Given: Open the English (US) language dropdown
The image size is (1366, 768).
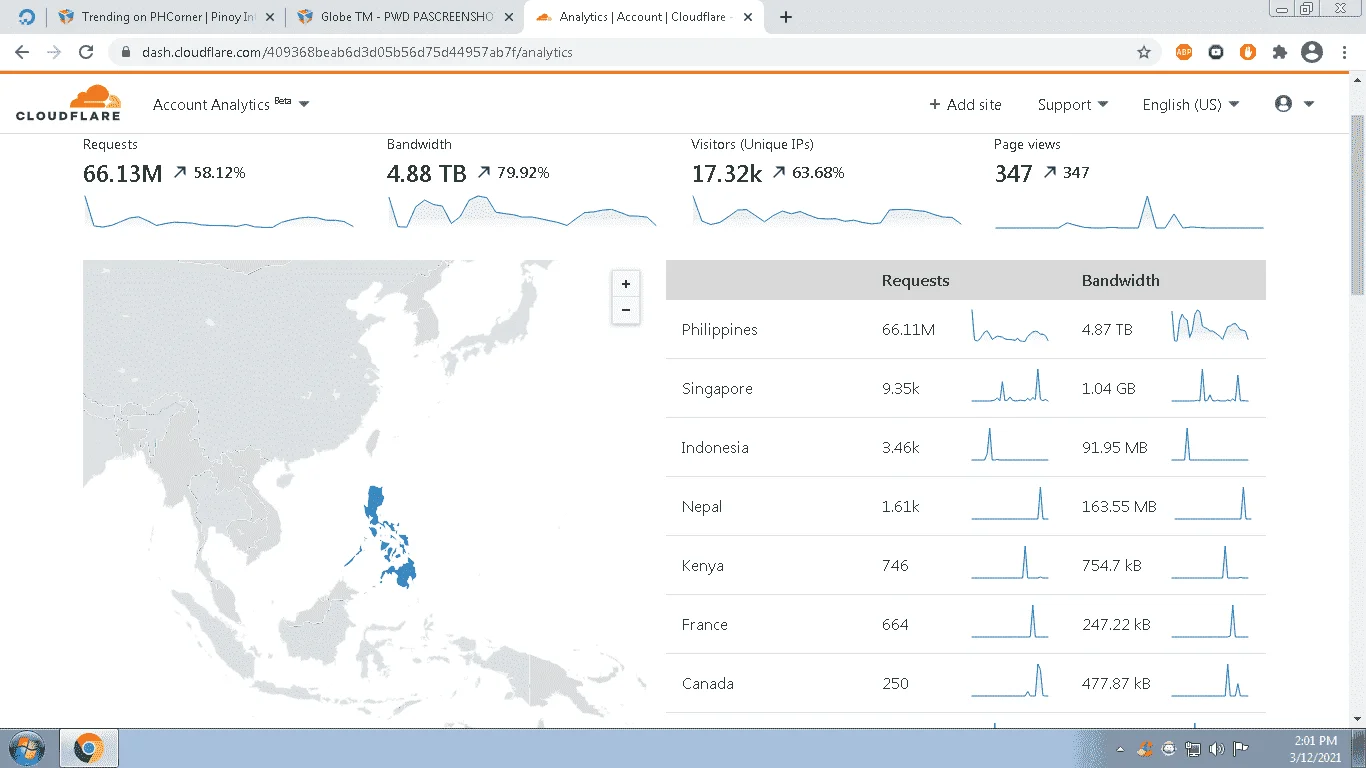Looking at the screenshot, I should coord(1191,104).
